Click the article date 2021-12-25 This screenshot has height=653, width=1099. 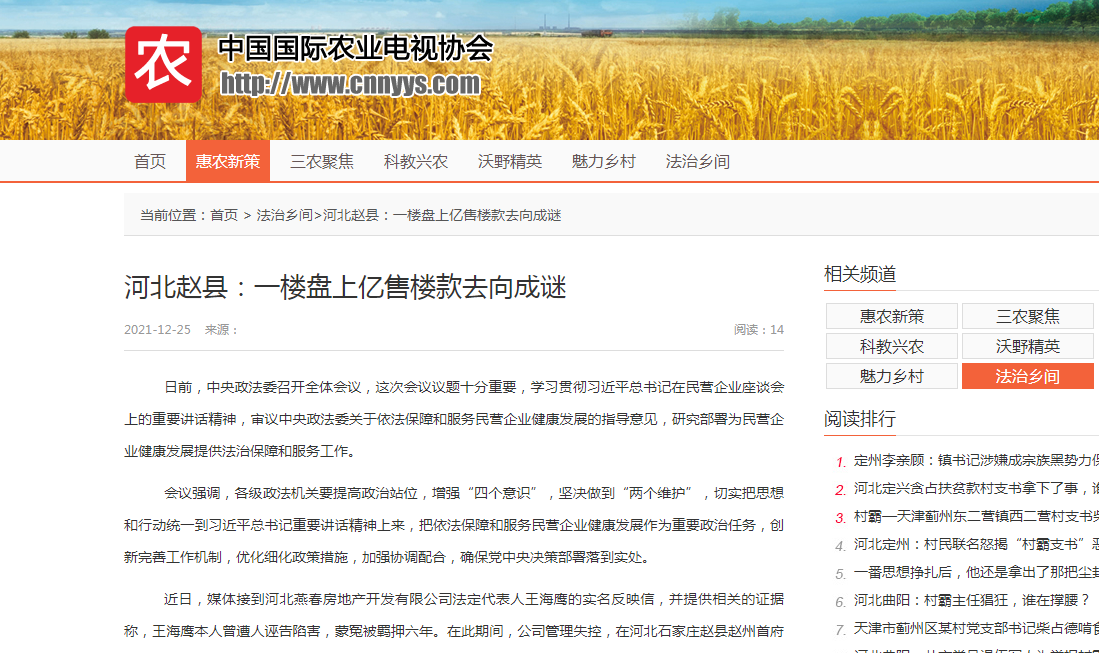[157, 329]
